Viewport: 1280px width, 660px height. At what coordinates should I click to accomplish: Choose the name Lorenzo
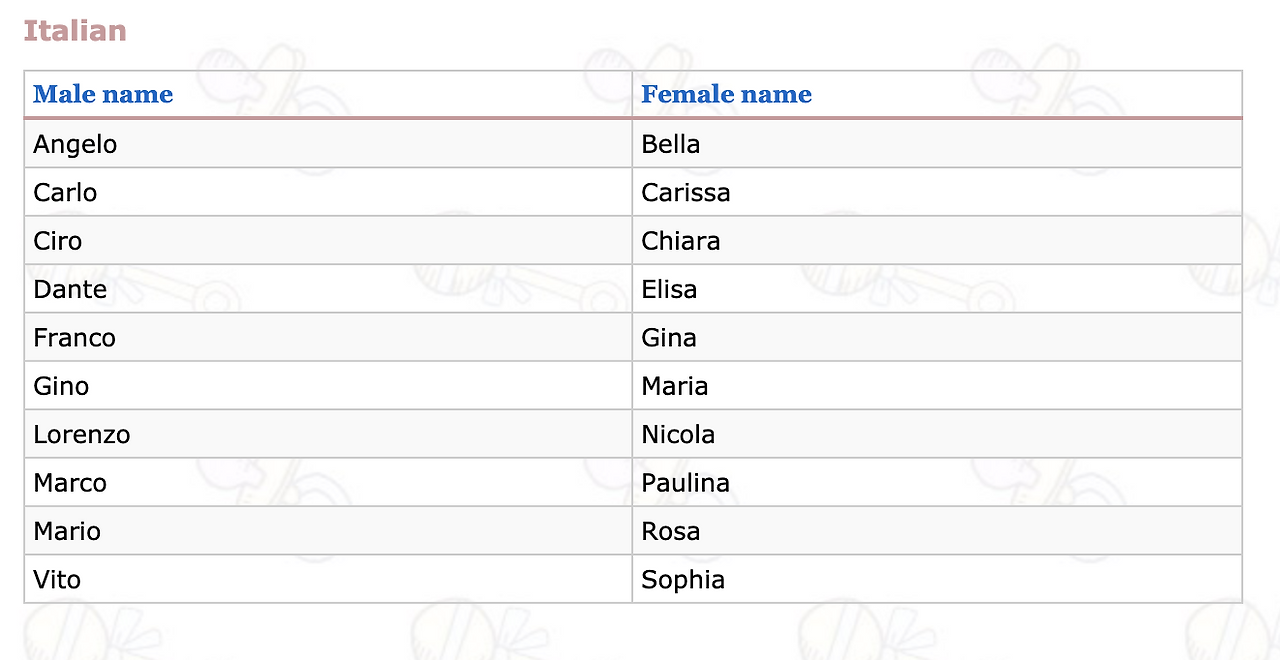pyautogui.click(x=81, y=435)
